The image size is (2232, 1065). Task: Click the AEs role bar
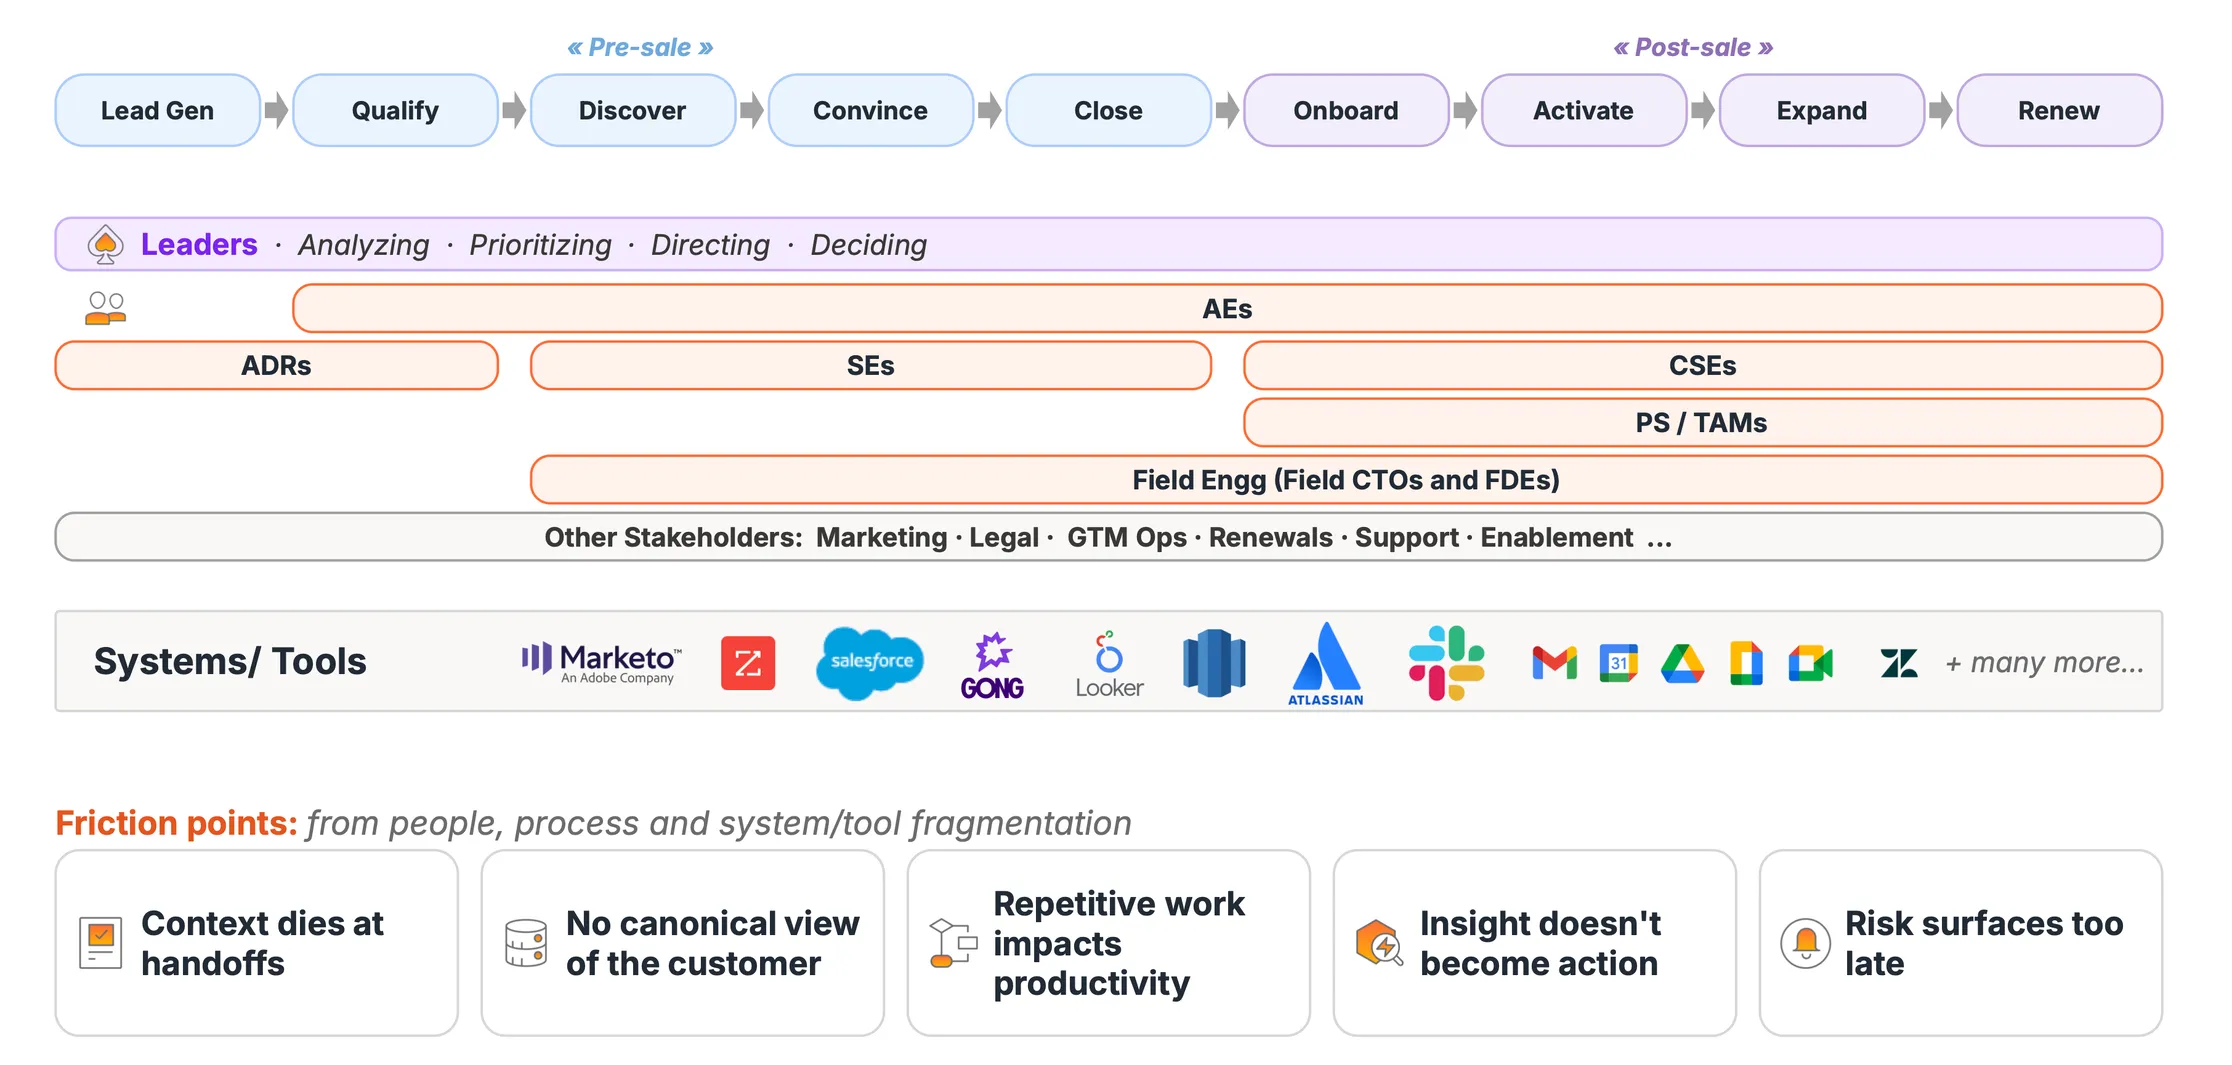1228,308
